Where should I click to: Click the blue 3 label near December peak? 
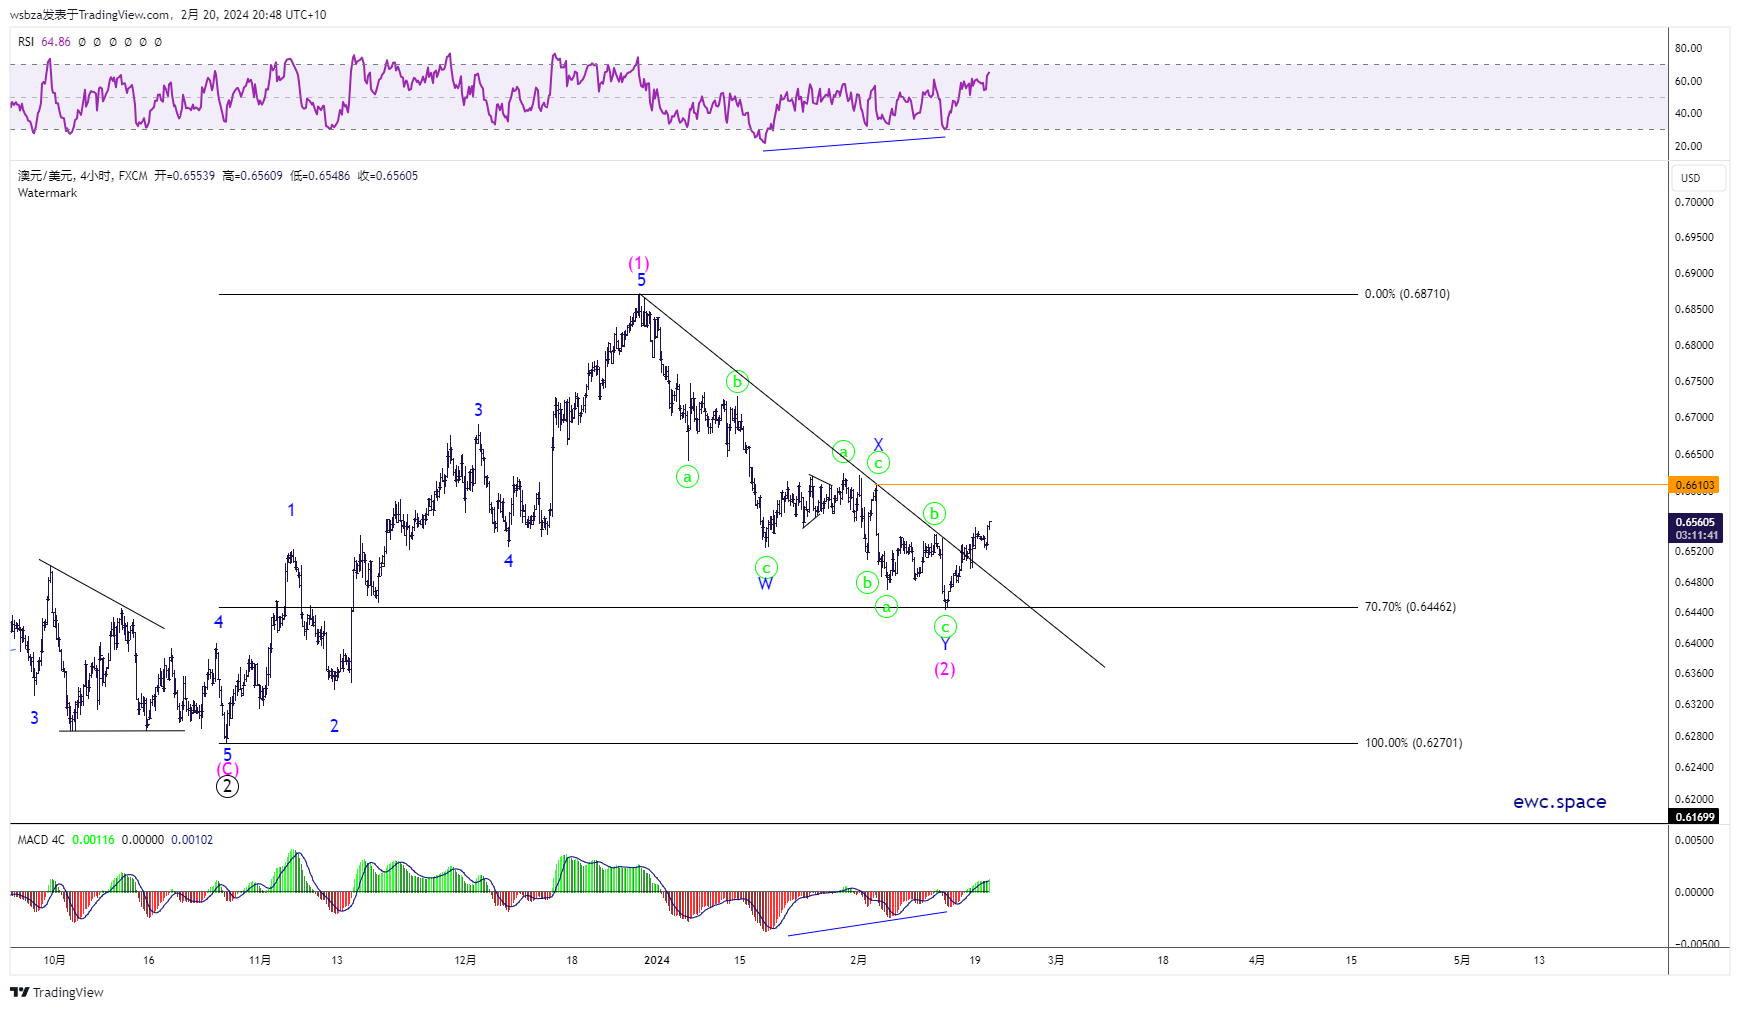point(478,410)
